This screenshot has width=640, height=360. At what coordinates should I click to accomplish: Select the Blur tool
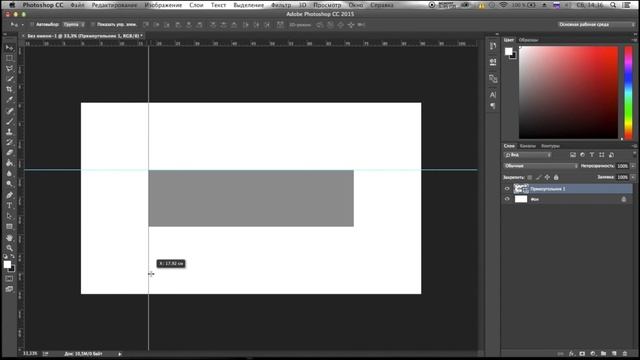point(9,173)
